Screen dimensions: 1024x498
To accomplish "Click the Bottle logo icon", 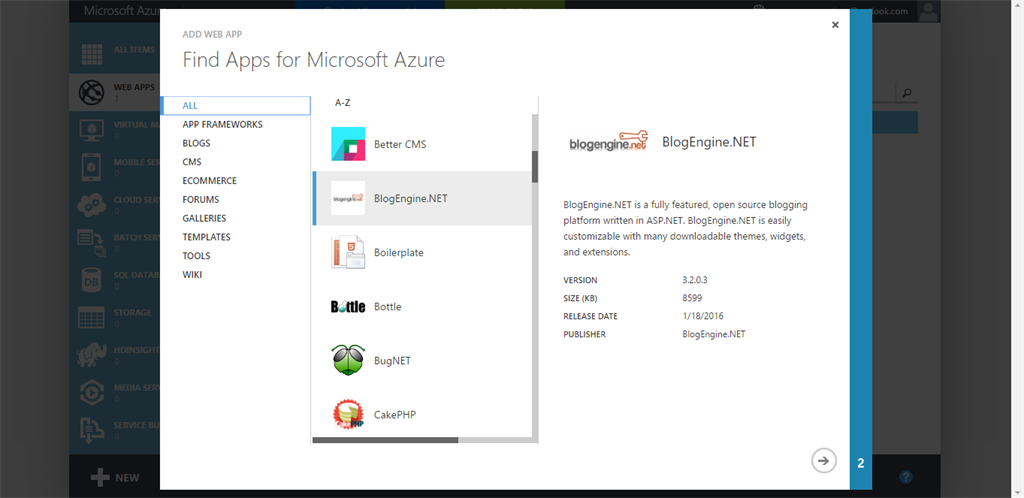I will [x=348, y=307].
